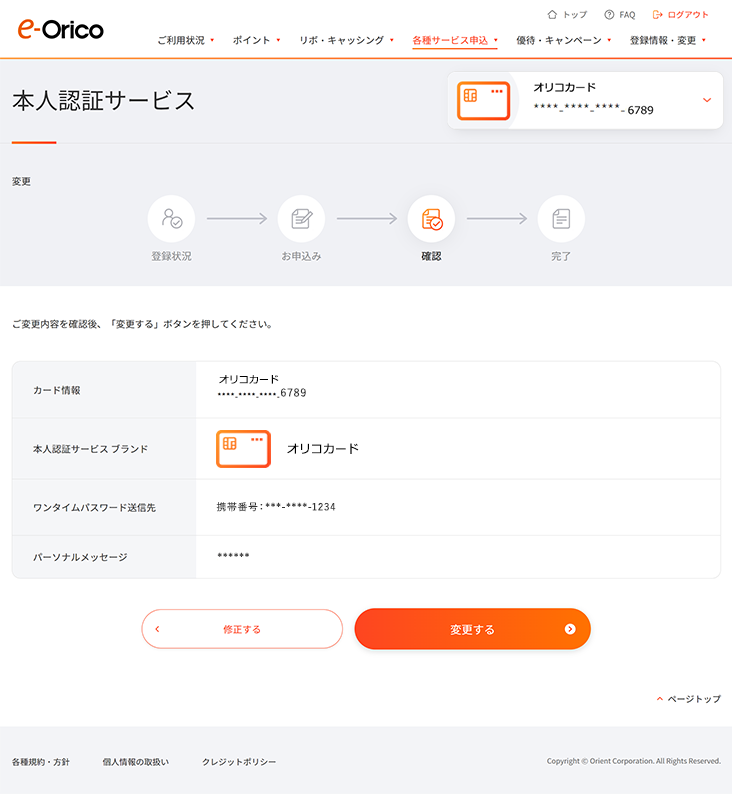This screenshot has width=732, height=799.
Task: Click the card number ending 6789 in table
Action: (262, 393)
